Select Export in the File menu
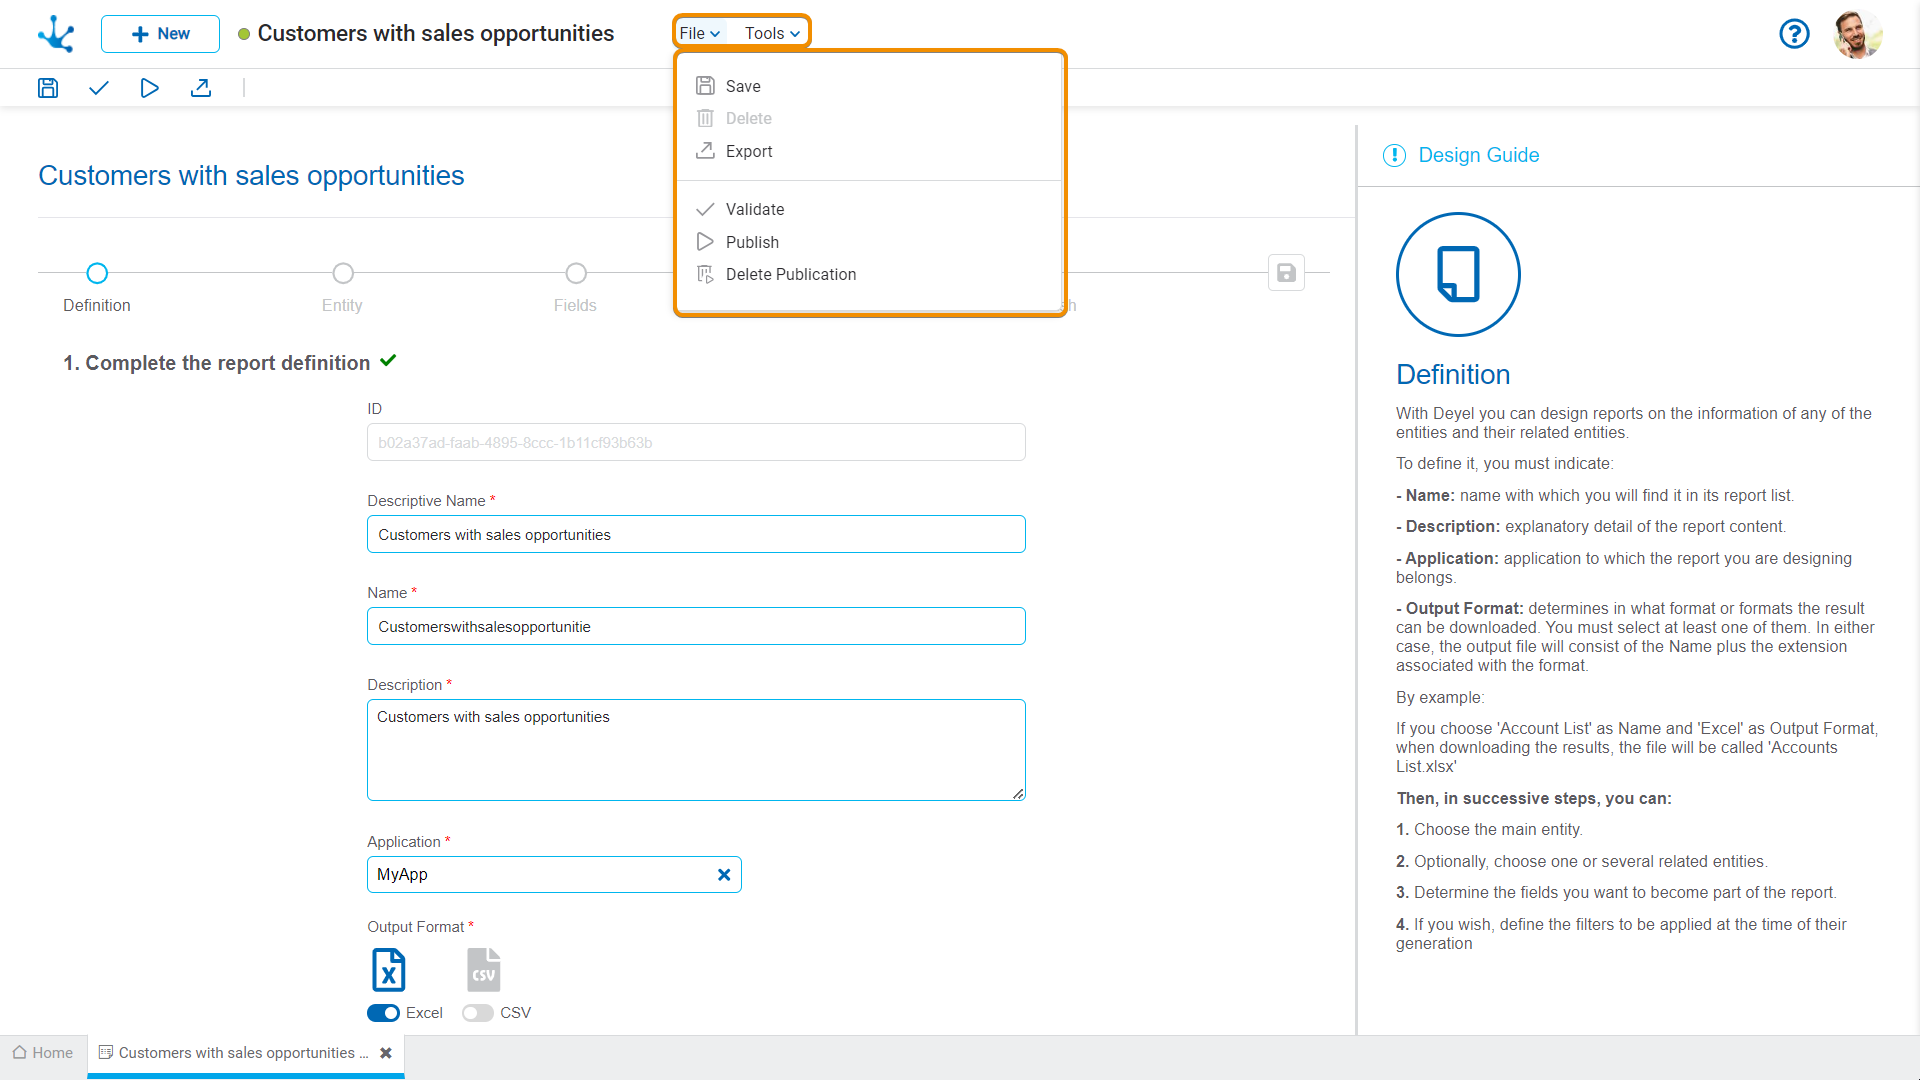 tap(749, 151)
